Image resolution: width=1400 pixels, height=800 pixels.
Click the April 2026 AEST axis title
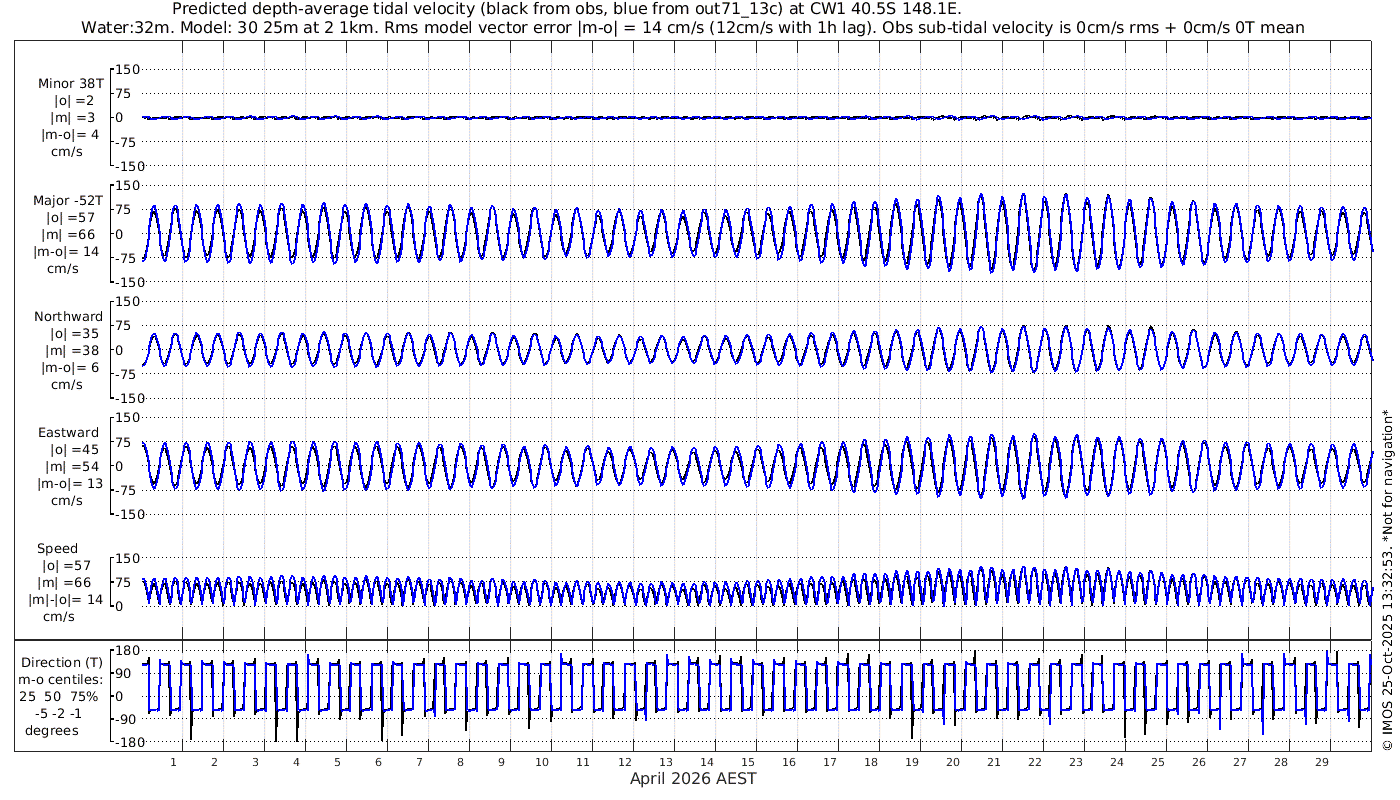point(692,779)
